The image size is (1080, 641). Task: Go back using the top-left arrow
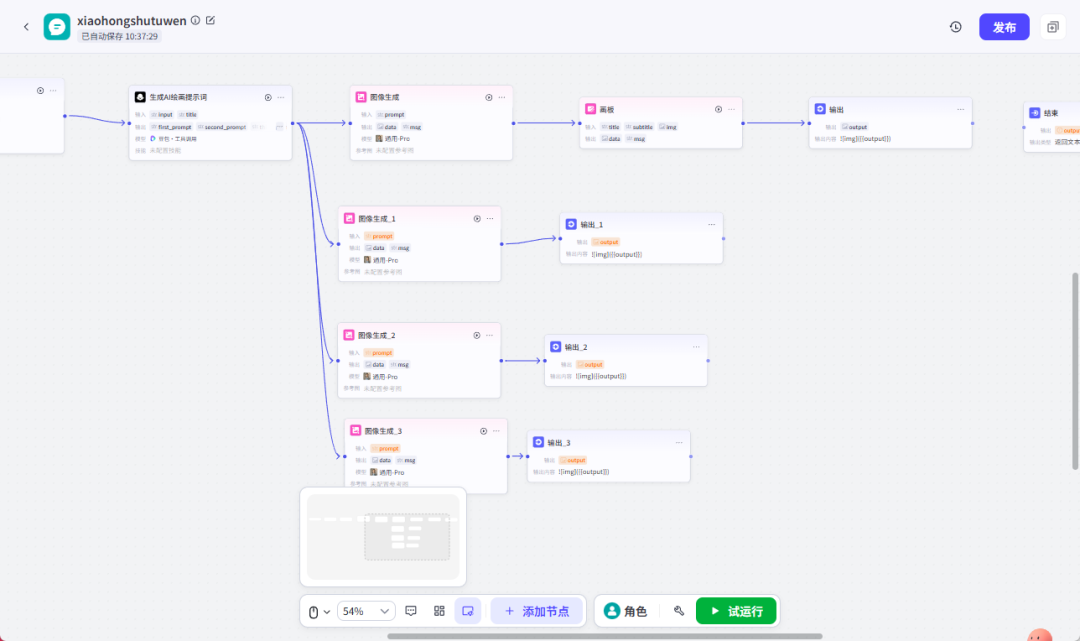click(x=26, y=27)
